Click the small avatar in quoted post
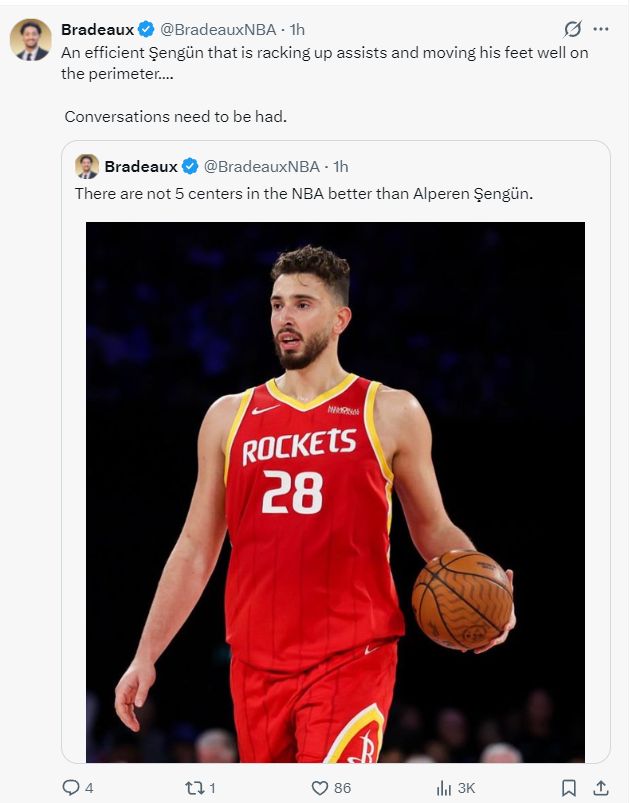630x803 pixels. [x=87, y=166]
